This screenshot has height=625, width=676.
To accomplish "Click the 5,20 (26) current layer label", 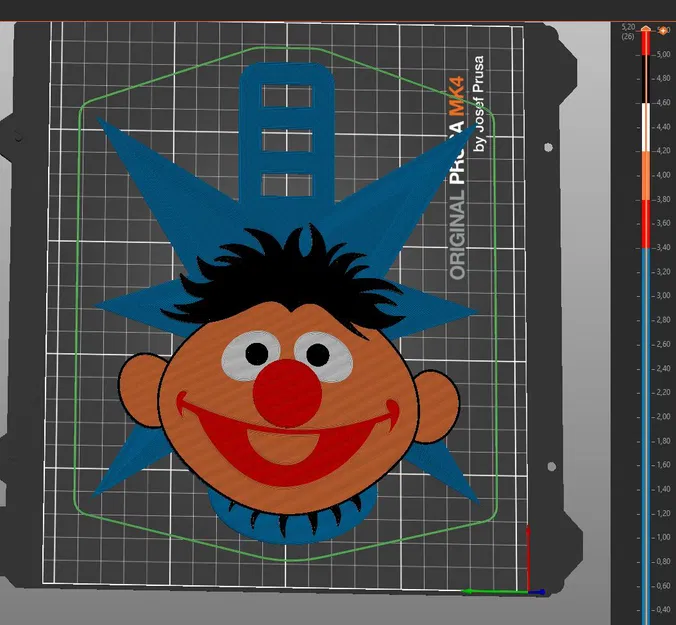I will [628, 31].
